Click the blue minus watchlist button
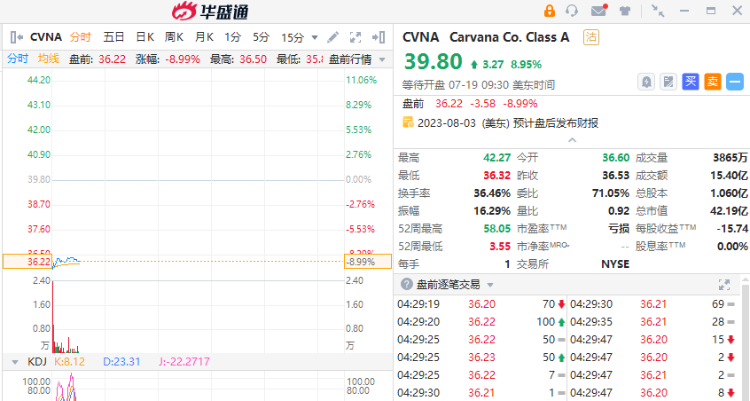The width and height of the screenshot is (750, 401). (x=735, y=82)
